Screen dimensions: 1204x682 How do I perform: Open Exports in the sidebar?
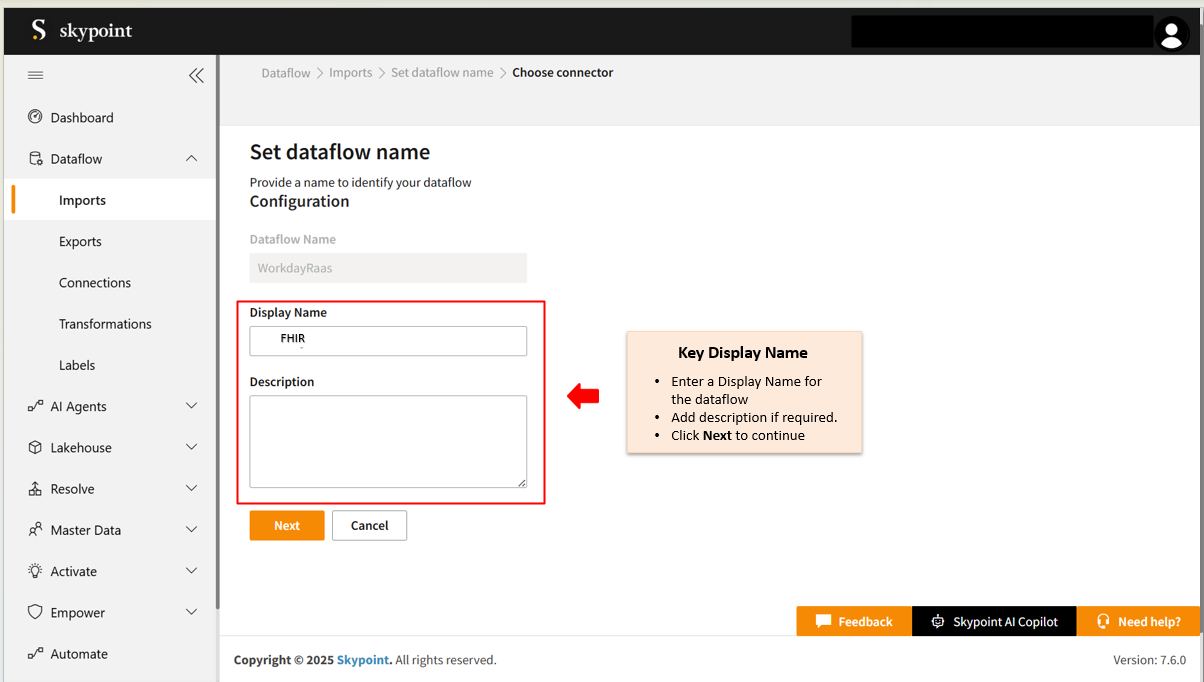[80, 242]
